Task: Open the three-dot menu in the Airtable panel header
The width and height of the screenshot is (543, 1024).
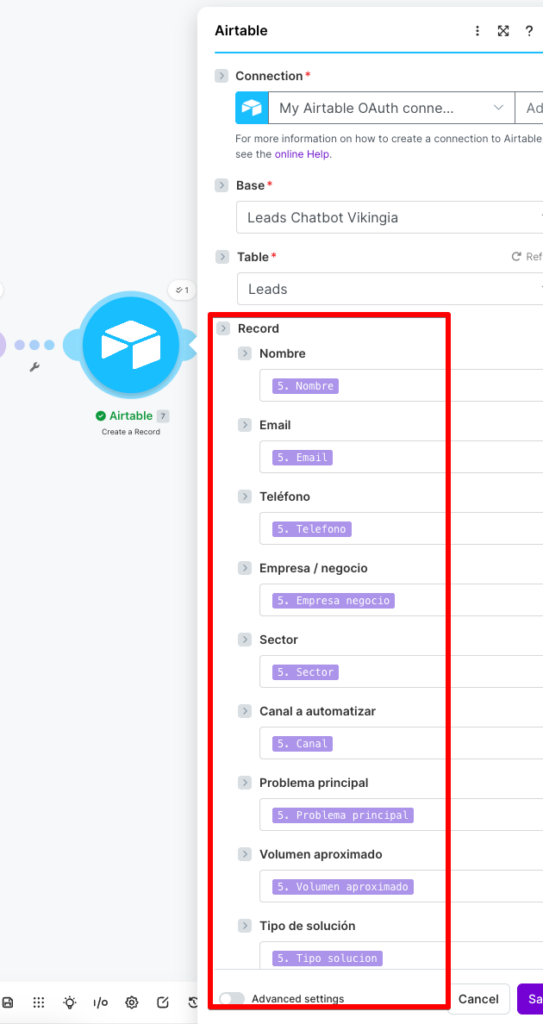Action: click(x=478, y=31)
